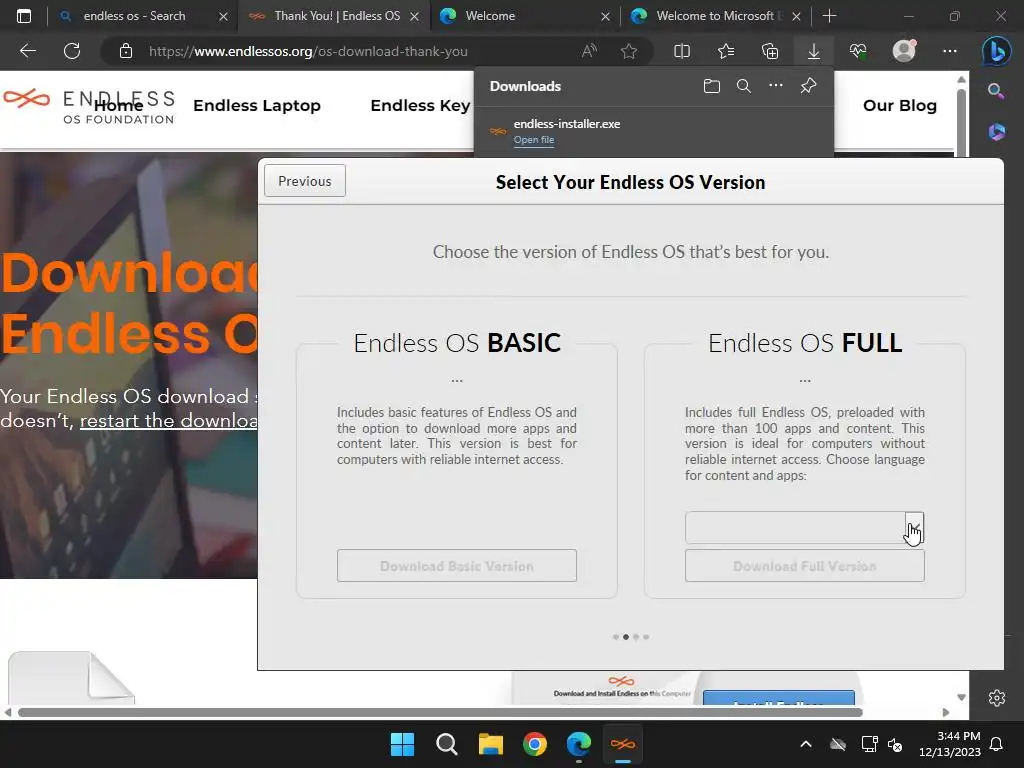Click the horizontal scrollbar at page bottom
The image size is (1024, 768).
click(440, 712)
